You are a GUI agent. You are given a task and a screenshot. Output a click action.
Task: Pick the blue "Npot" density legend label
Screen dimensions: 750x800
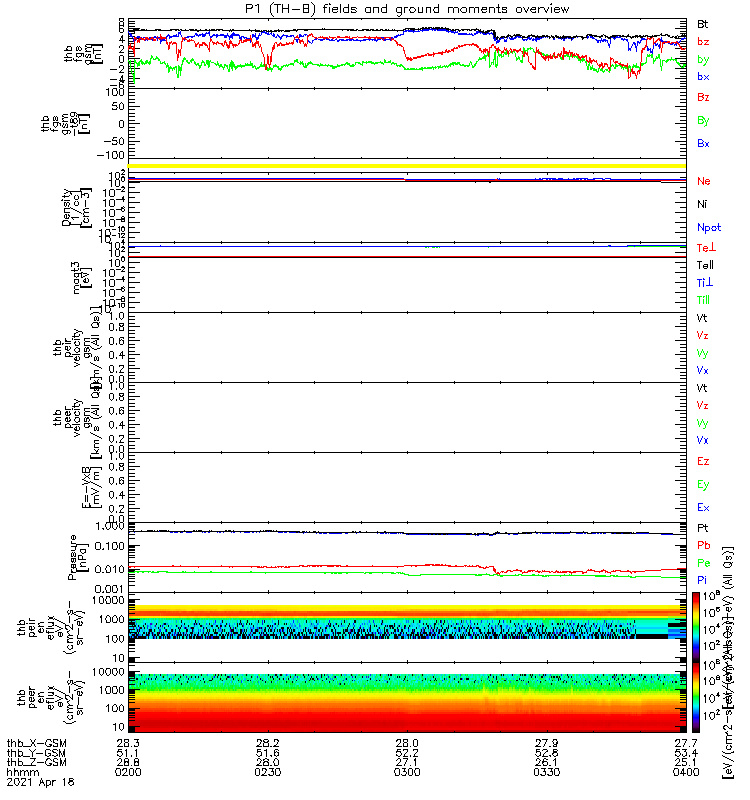coord(709,228)
